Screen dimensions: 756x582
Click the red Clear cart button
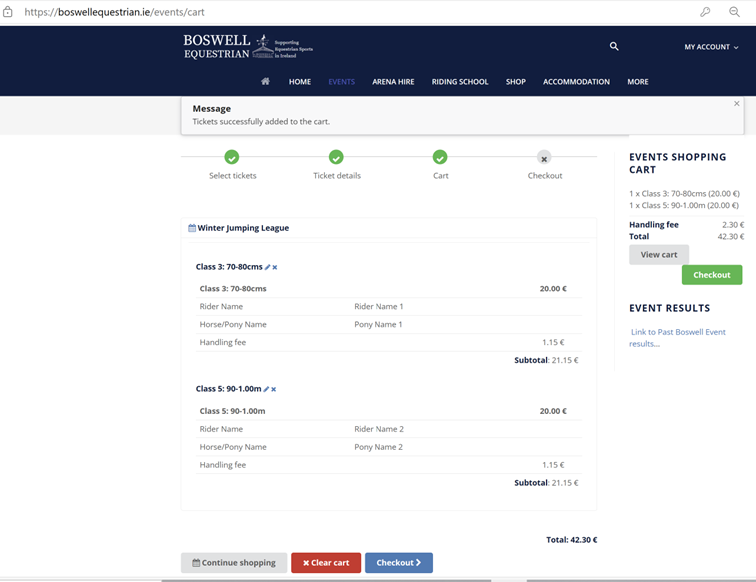326,563
